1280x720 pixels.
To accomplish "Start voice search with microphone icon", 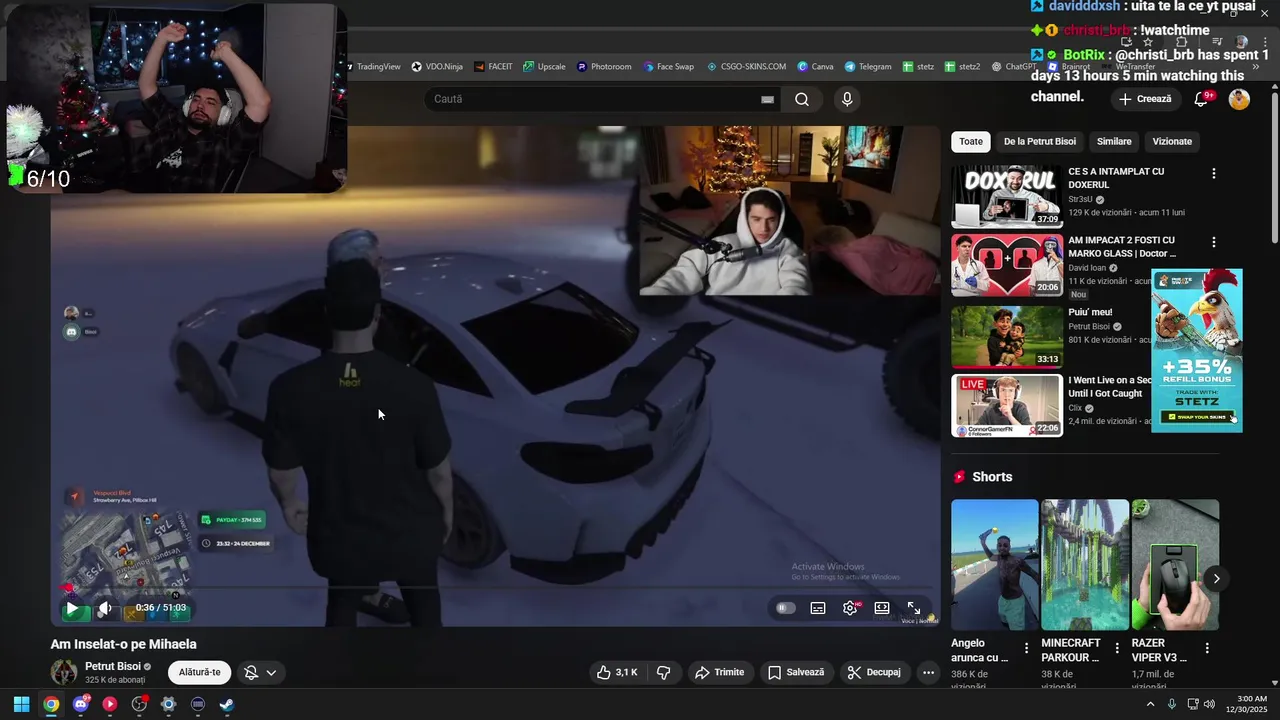I will 847,99.
